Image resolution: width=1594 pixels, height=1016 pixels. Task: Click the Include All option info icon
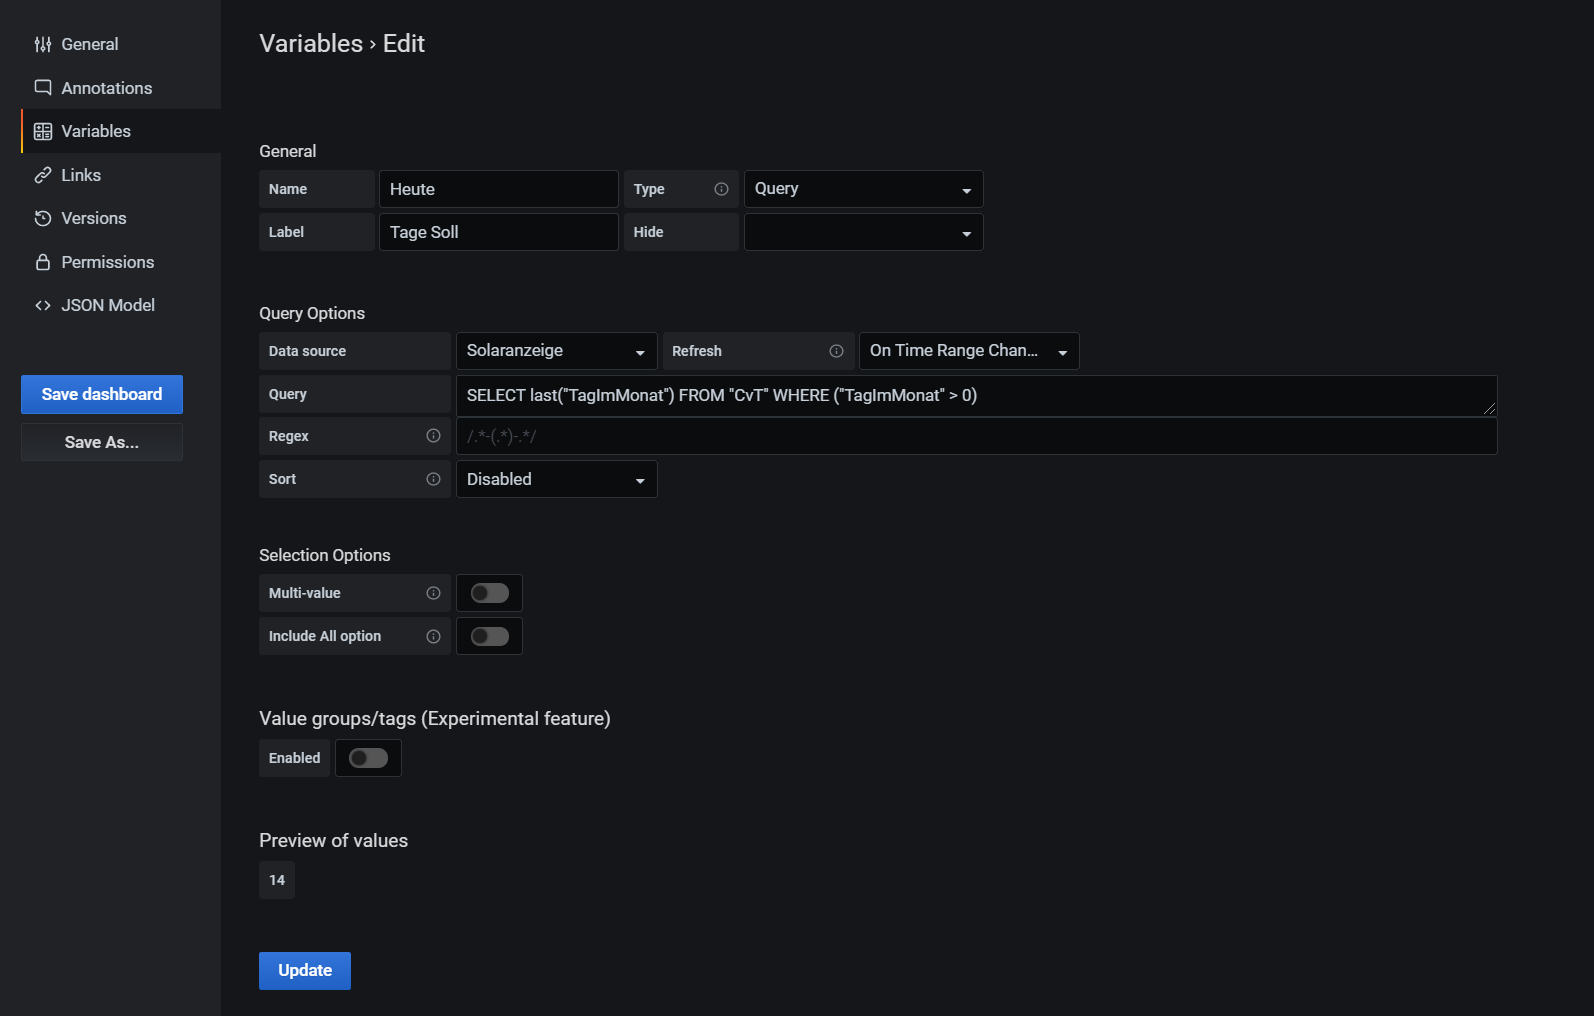[433, 636]
